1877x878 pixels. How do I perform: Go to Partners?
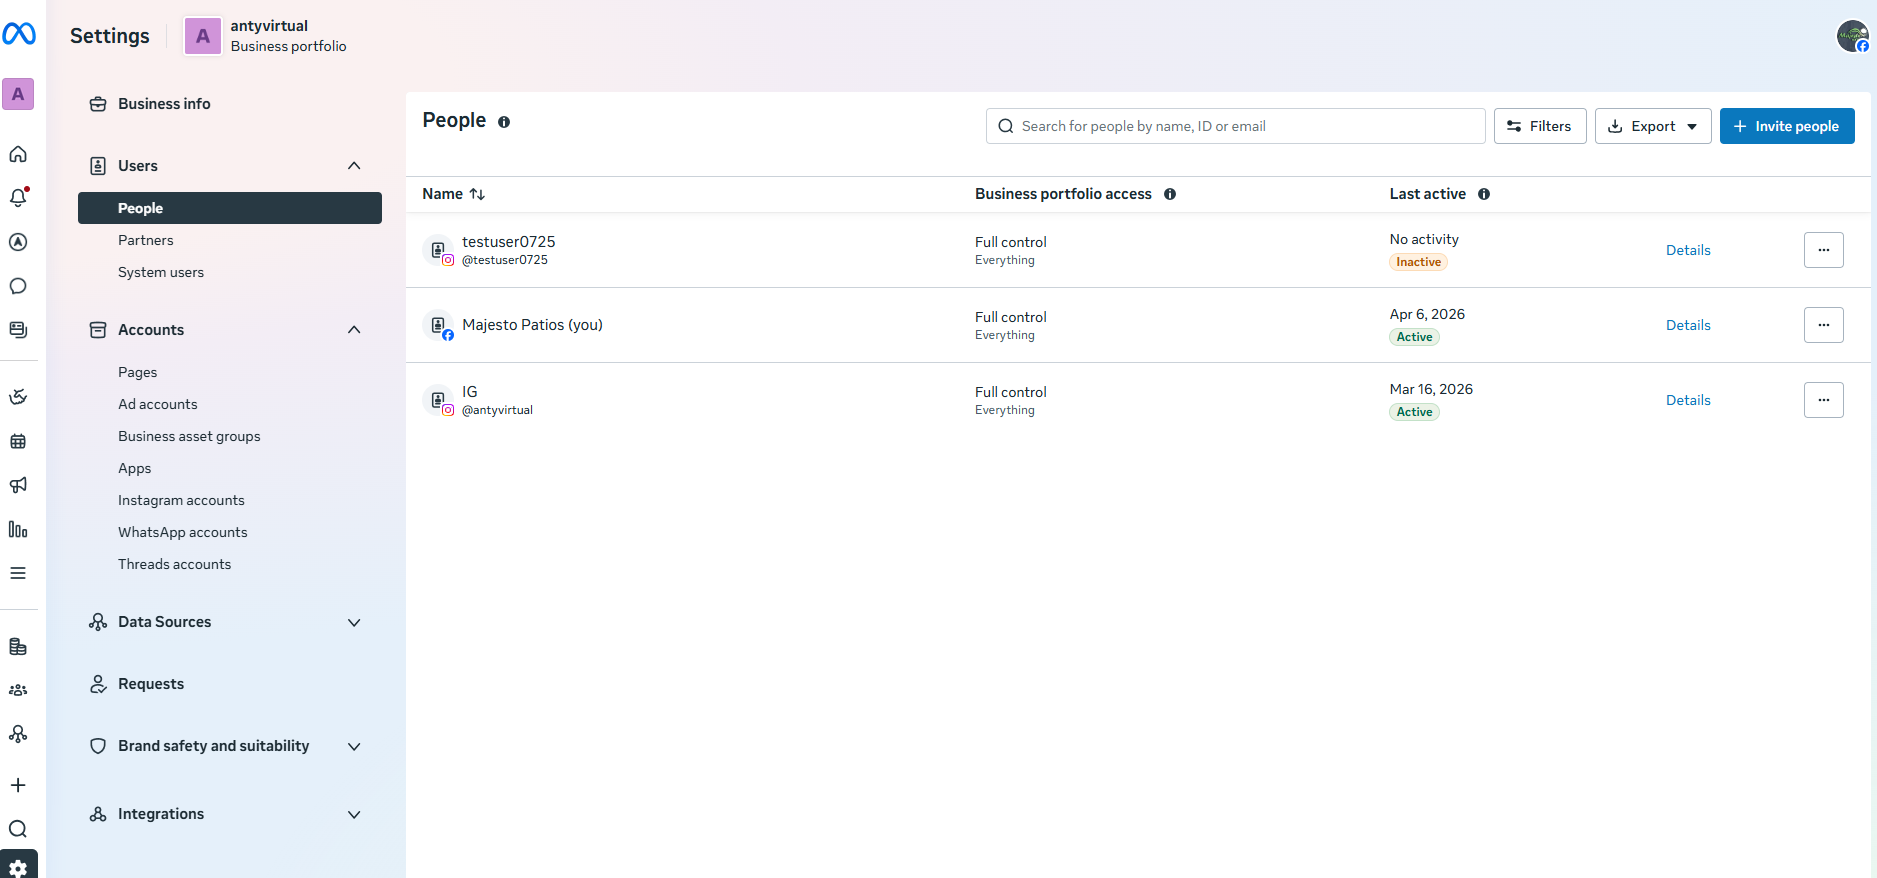(x=146, y=240)
